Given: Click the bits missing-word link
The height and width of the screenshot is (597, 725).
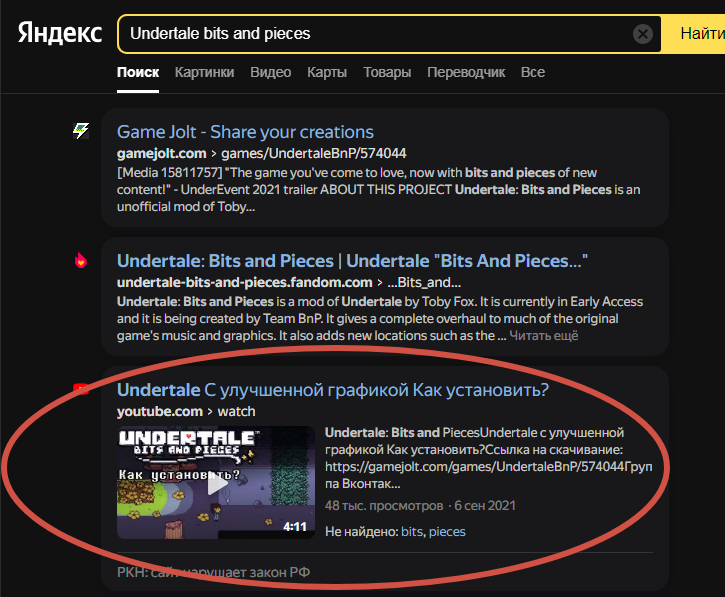Looking at the screenshot, I should 412,531.
